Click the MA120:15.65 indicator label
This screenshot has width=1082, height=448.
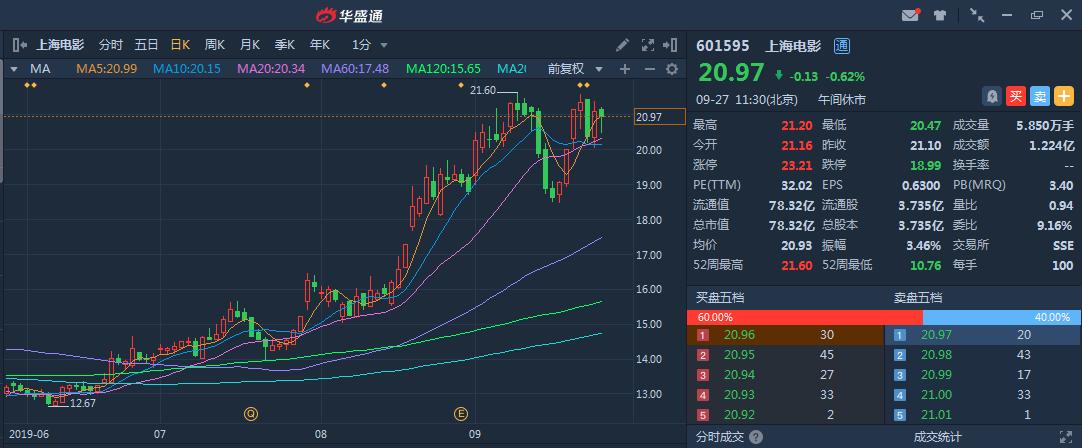443,69
